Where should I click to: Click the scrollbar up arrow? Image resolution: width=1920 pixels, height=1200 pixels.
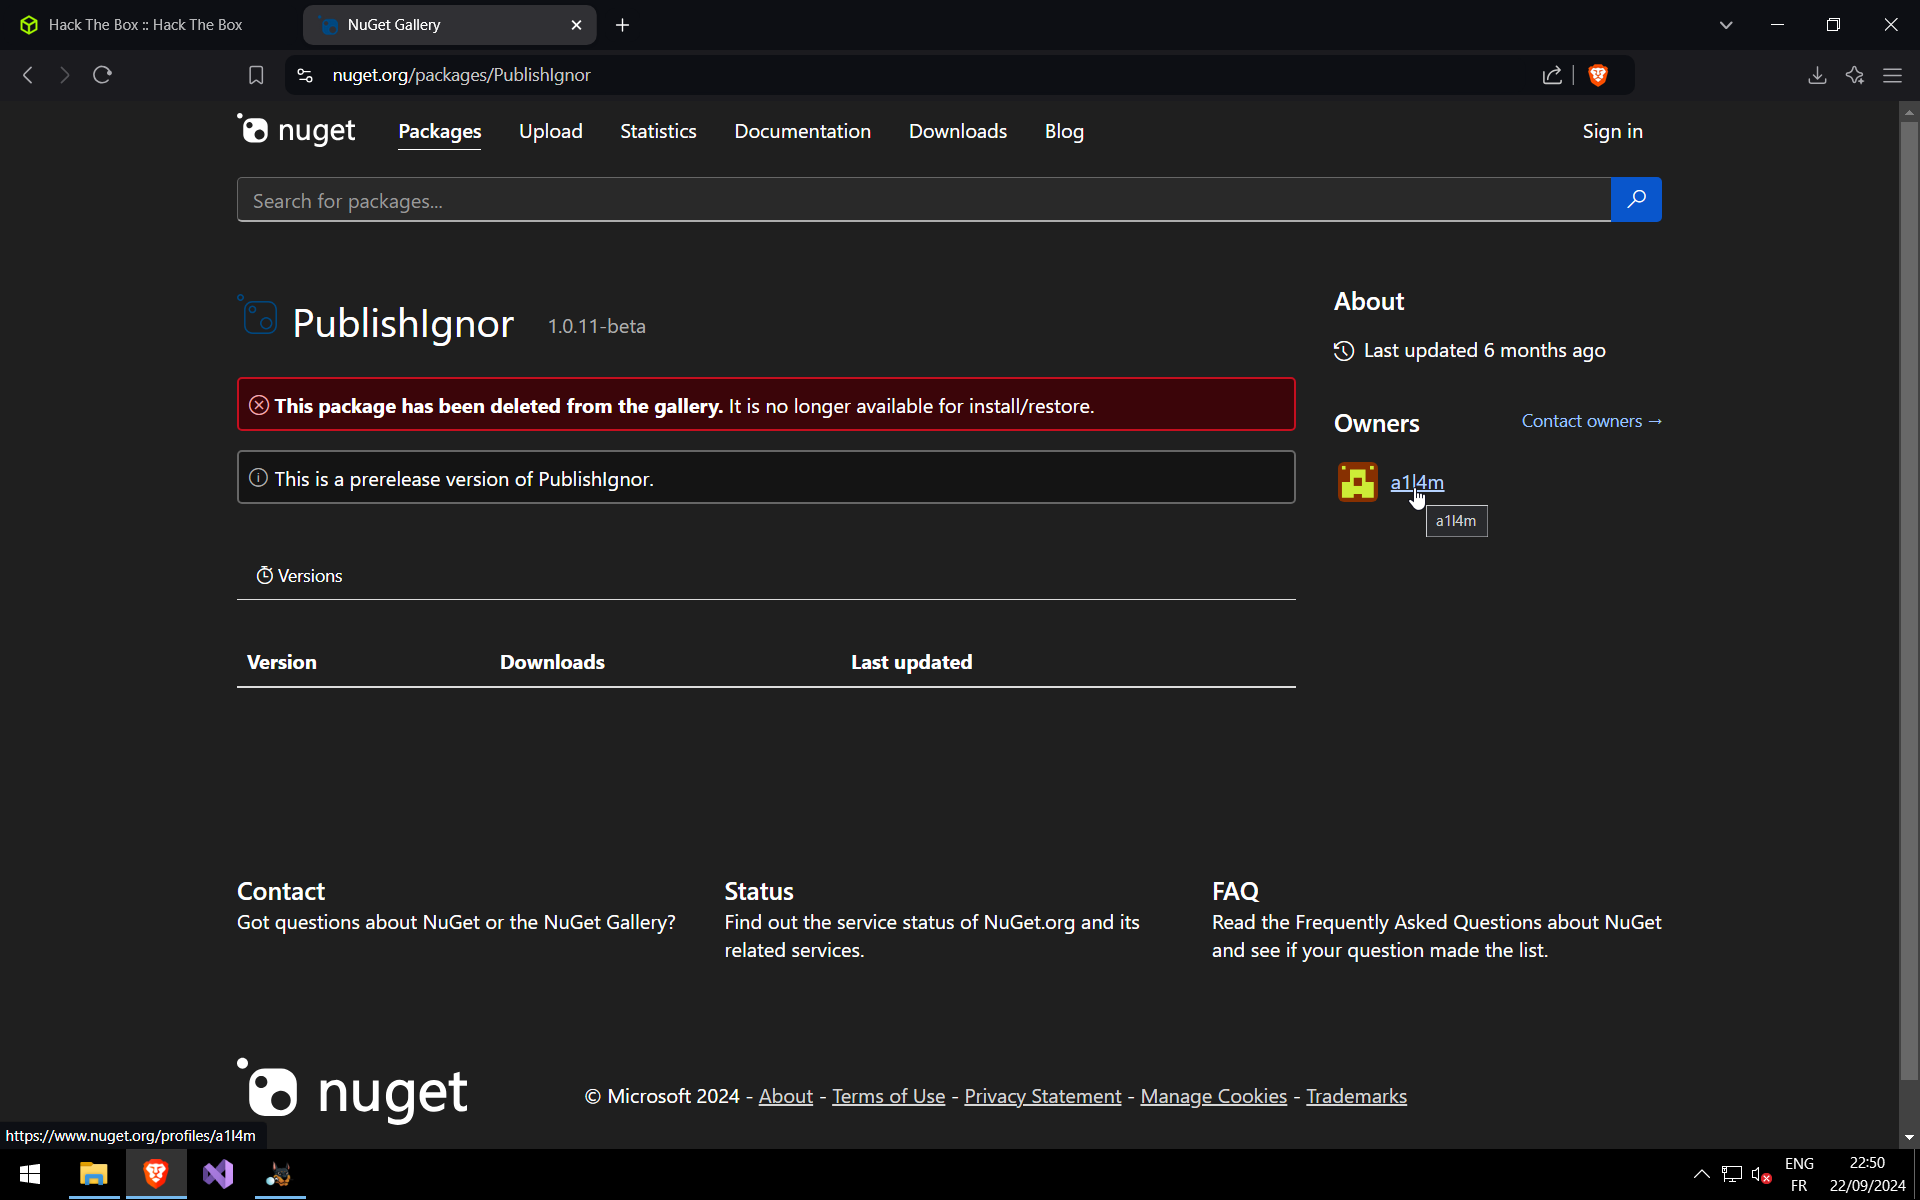[x=1909, y=111]
